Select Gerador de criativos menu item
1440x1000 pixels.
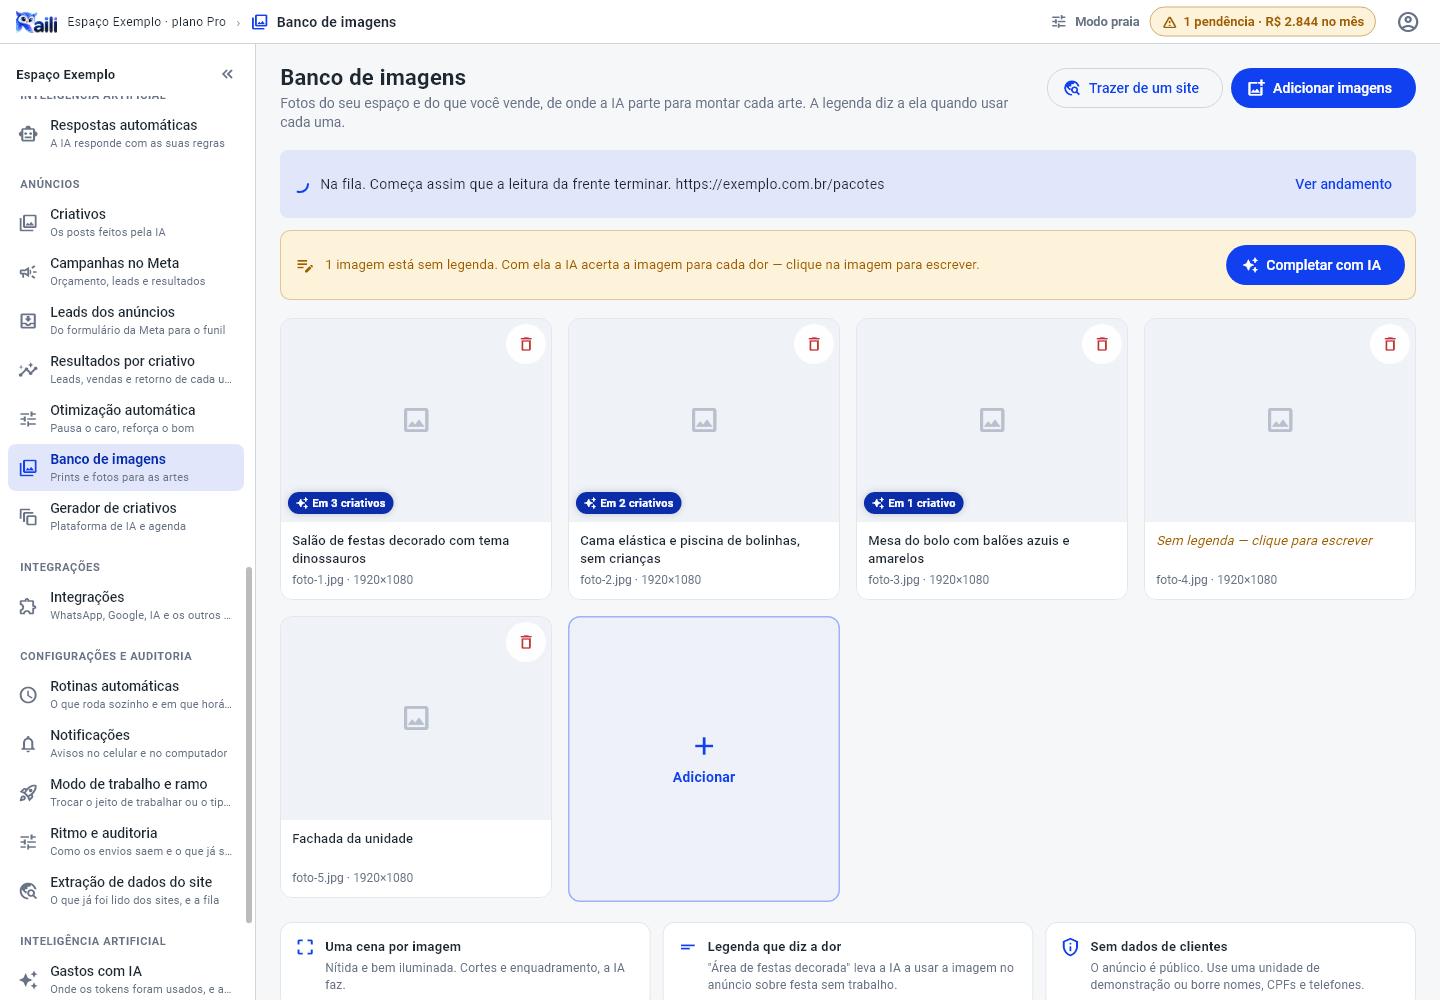pos(126,516)
